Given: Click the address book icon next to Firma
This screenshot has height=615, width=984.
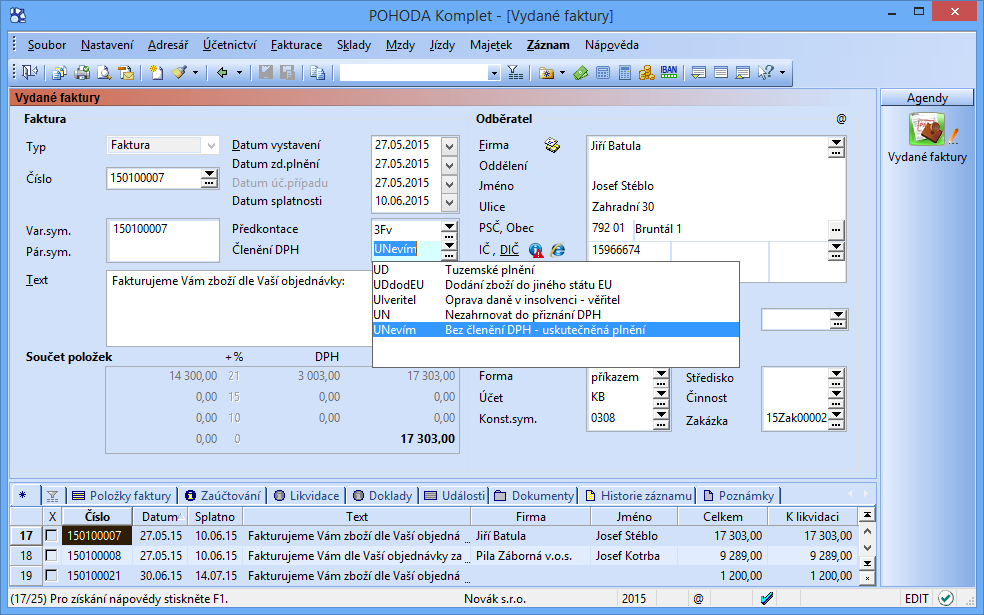Looking at the screenshot, I should coord(552,146).
